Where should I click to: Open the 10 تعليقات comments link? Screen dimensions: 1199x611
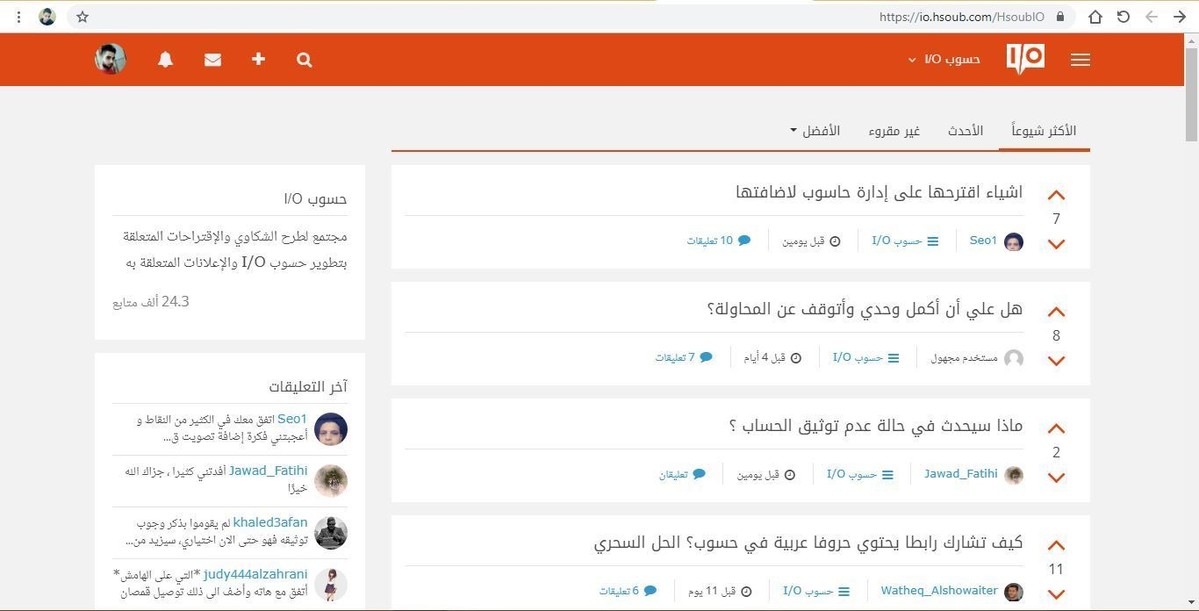point(718,240)
